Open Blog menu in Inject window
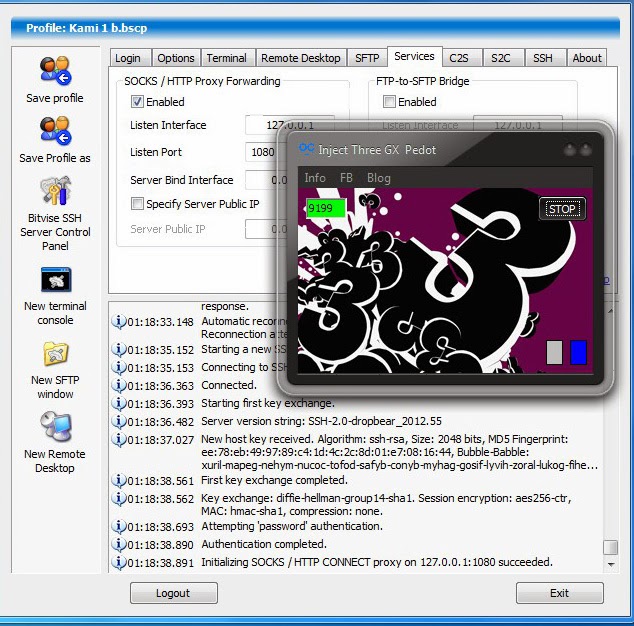The height and width of the screenshot is (626, 634). click(379, 178)
